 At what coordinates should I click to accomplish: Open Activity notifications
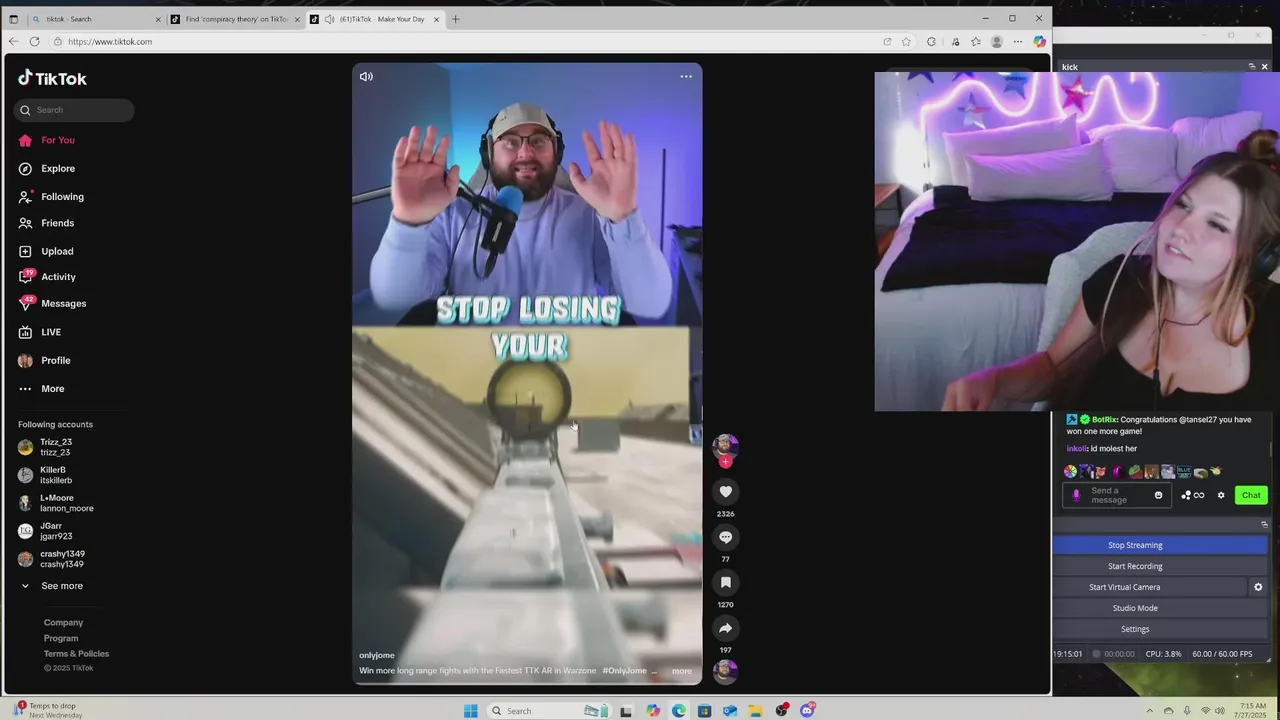coord(58,277)
